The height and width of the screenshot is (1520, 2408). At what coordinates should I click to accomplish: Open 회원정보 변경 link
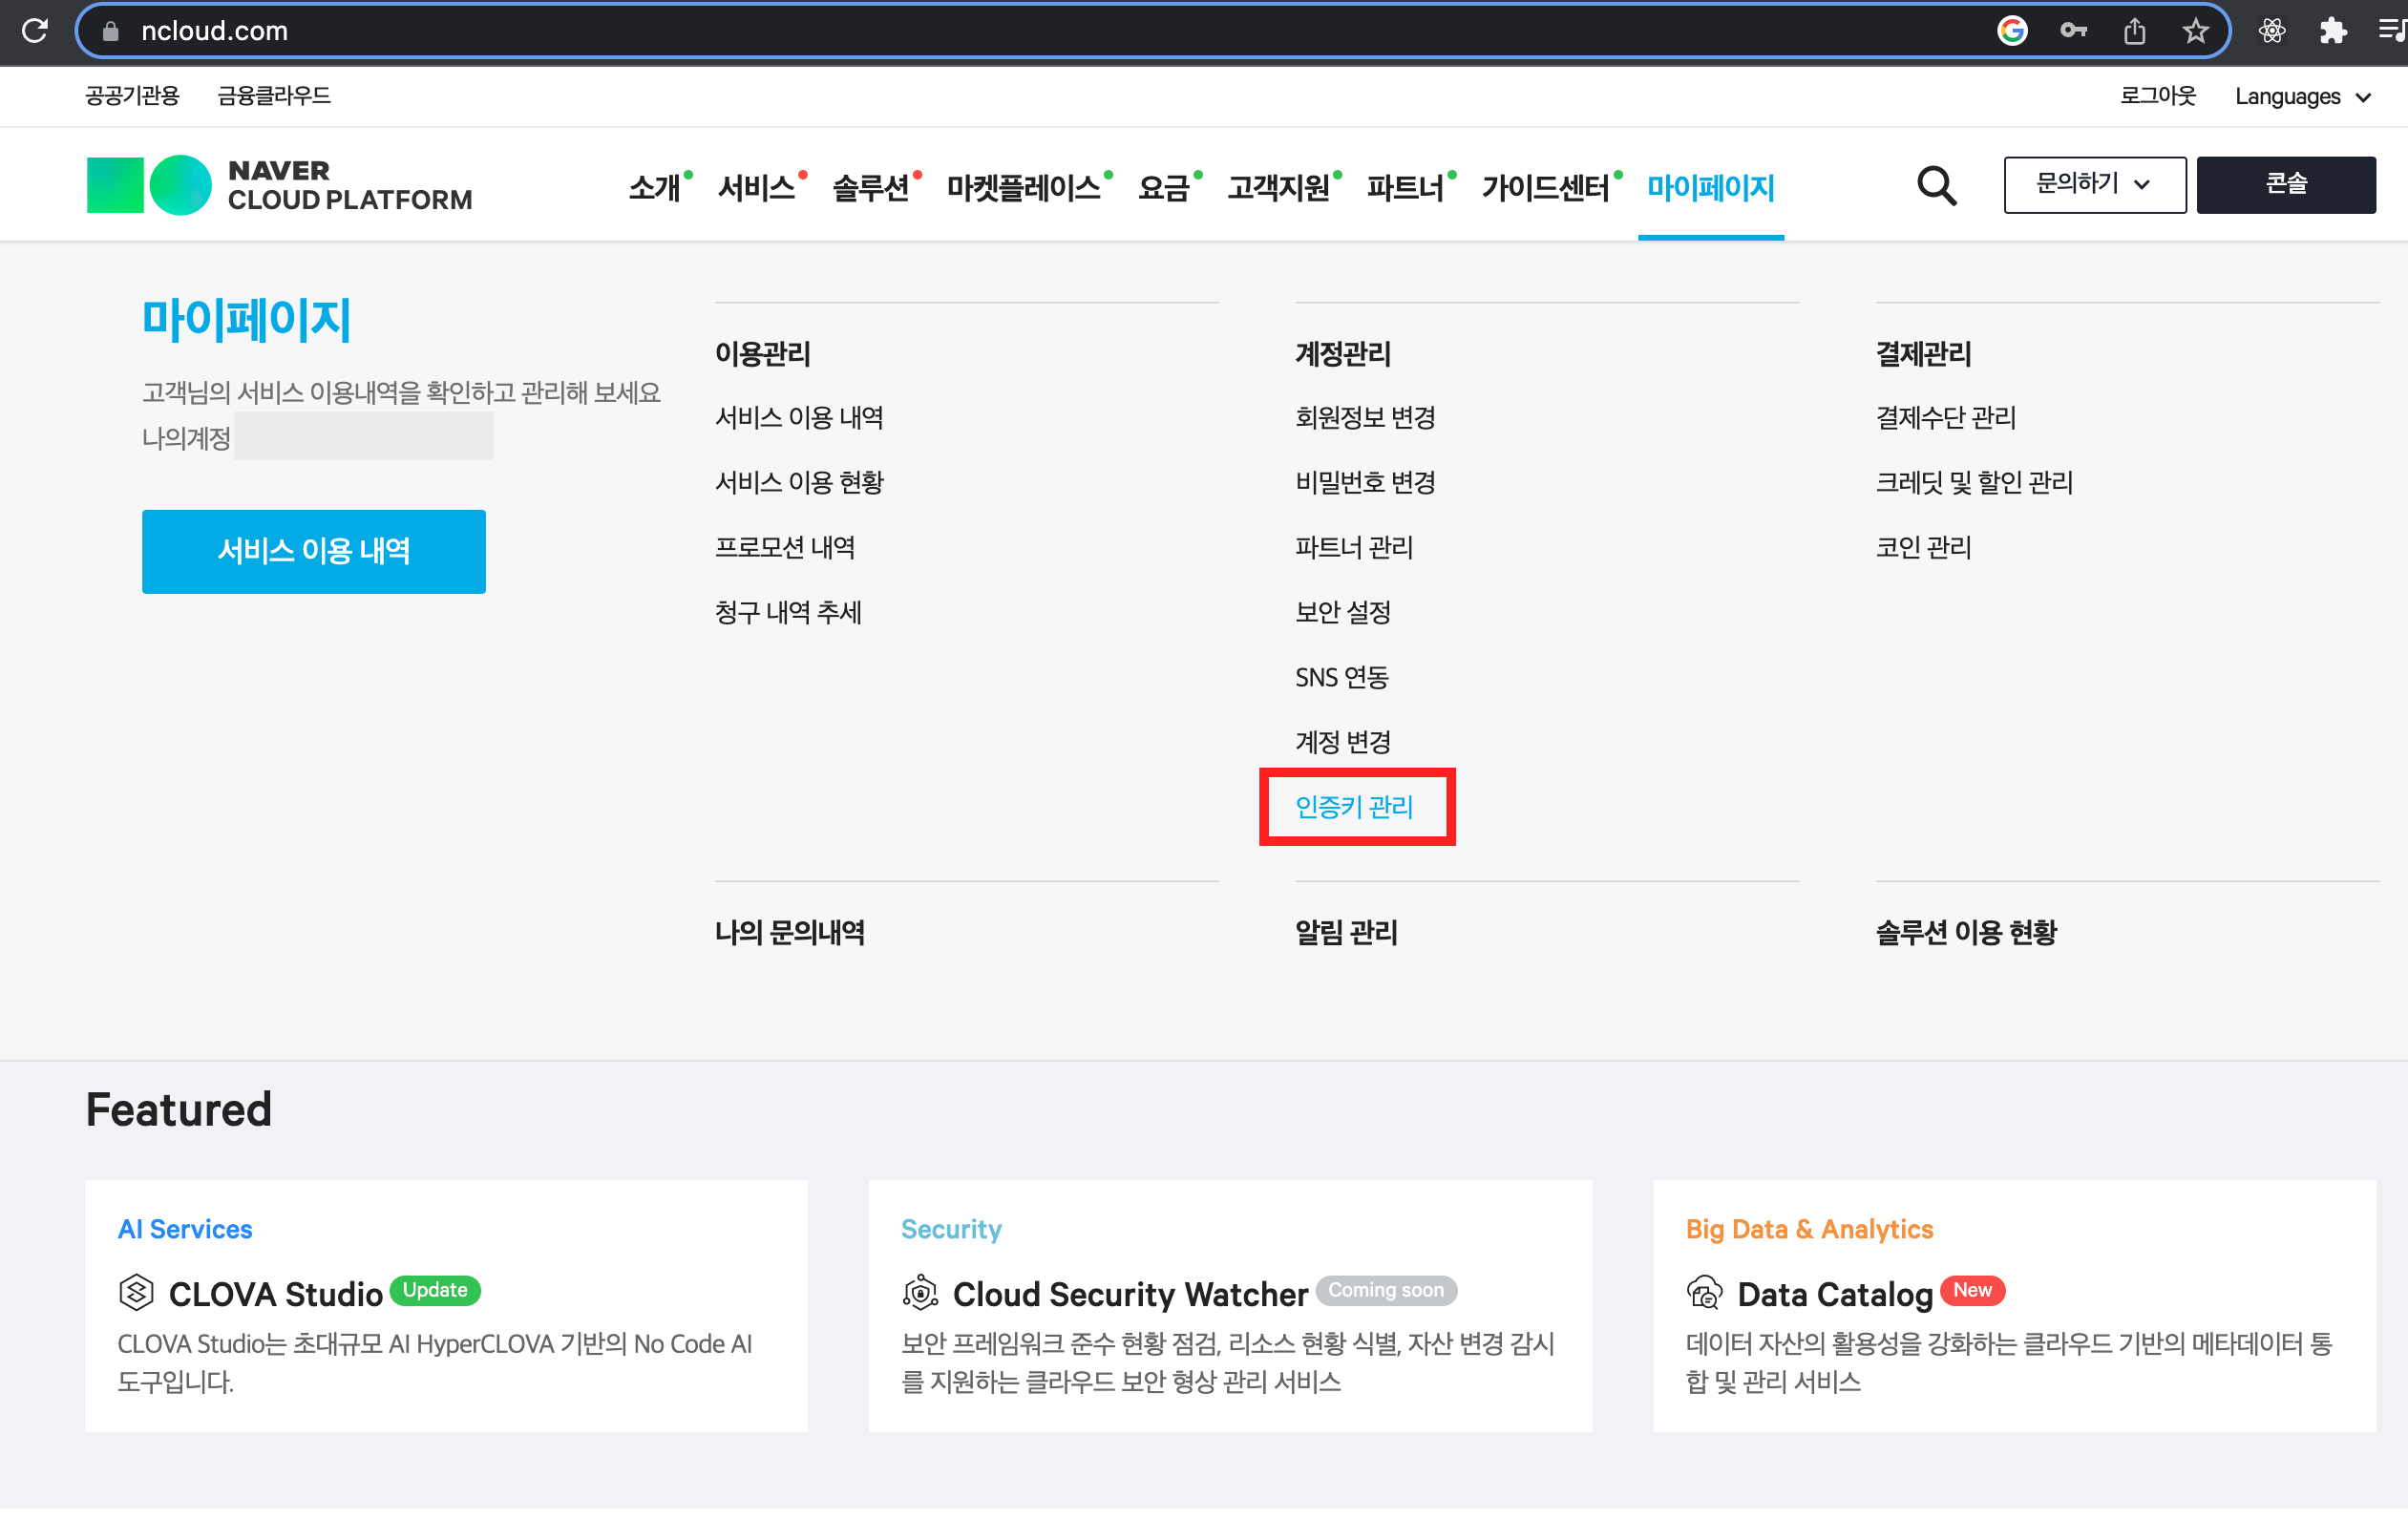[x=1365, y=417]
